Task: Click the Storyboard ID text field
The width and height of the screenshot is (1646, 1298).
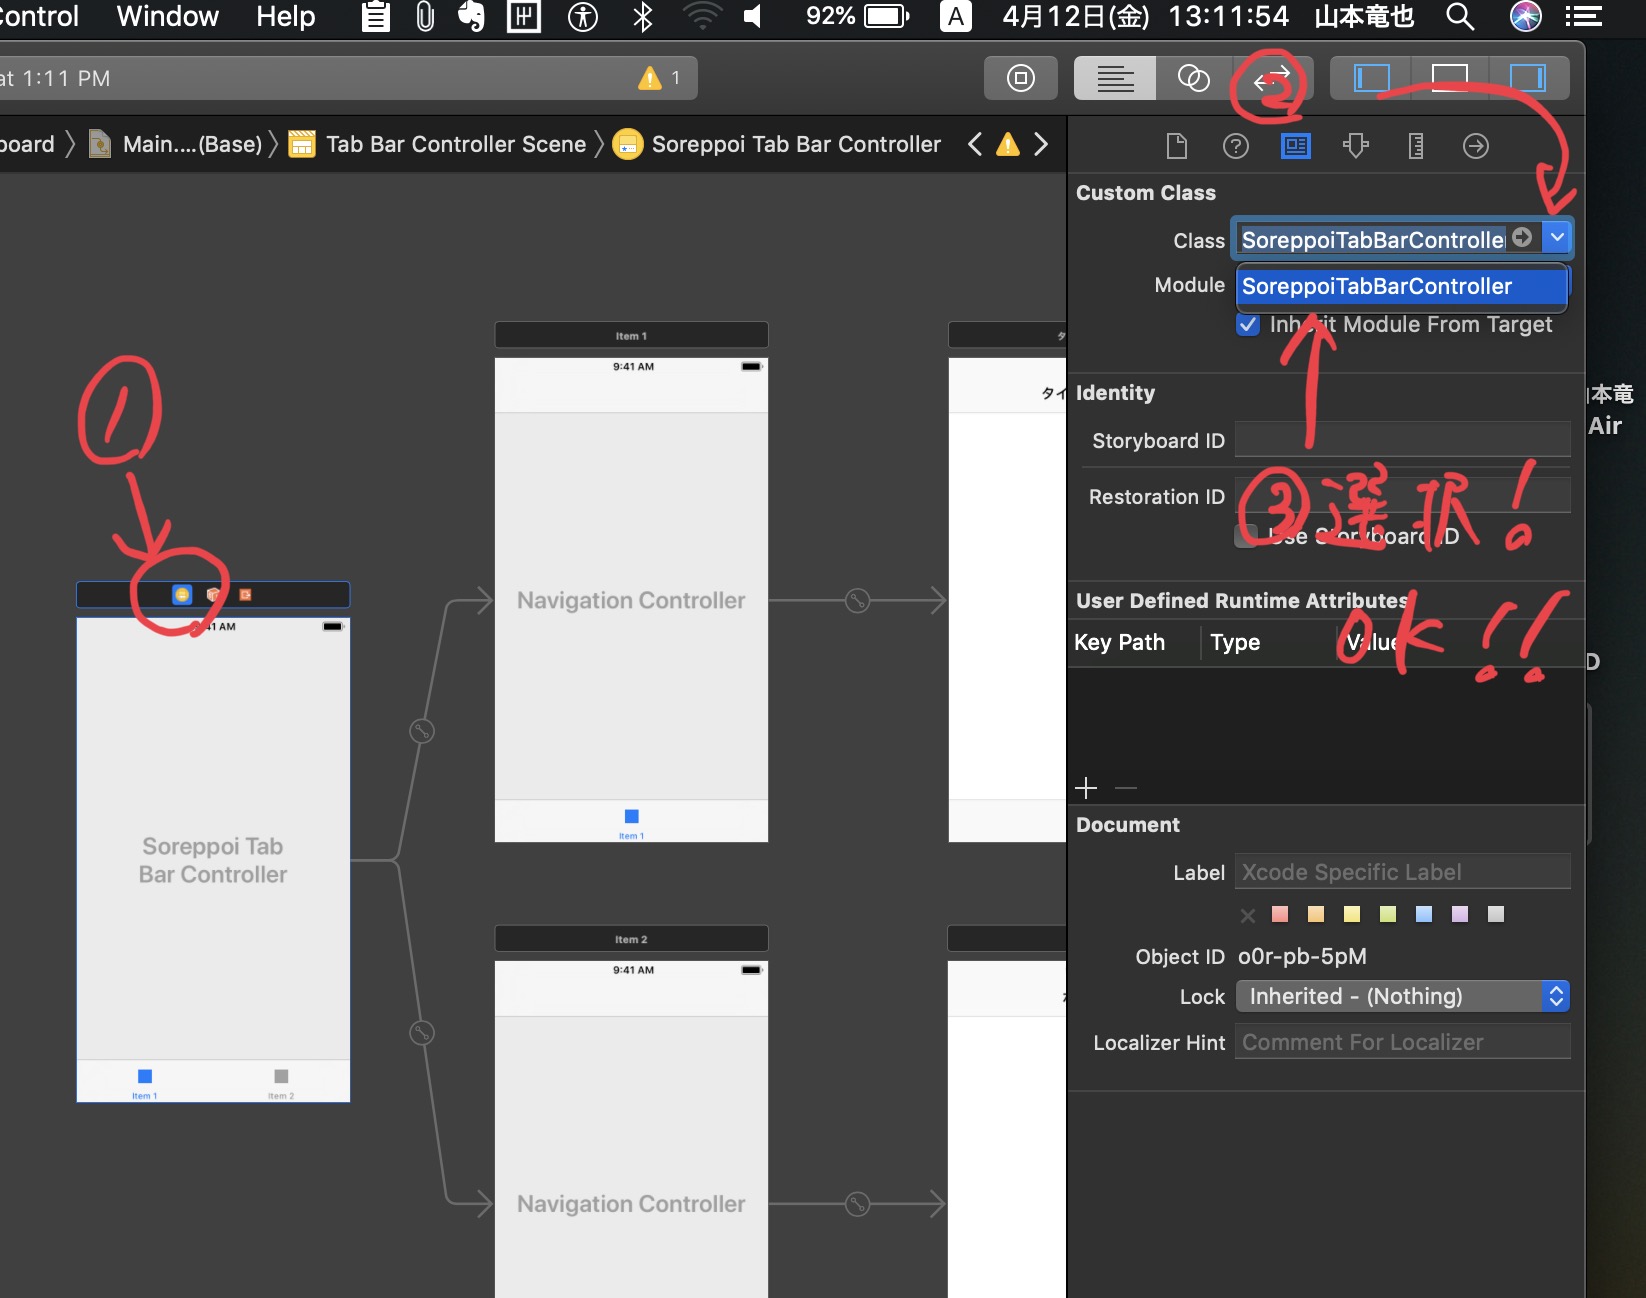Action: 1402,441
